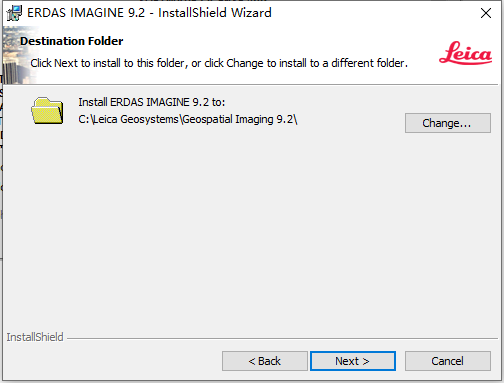This screenshot has width=504, height=383.
Task: Click the C:\Leica Geosystems install path text
Action: [x=188, y=119]
